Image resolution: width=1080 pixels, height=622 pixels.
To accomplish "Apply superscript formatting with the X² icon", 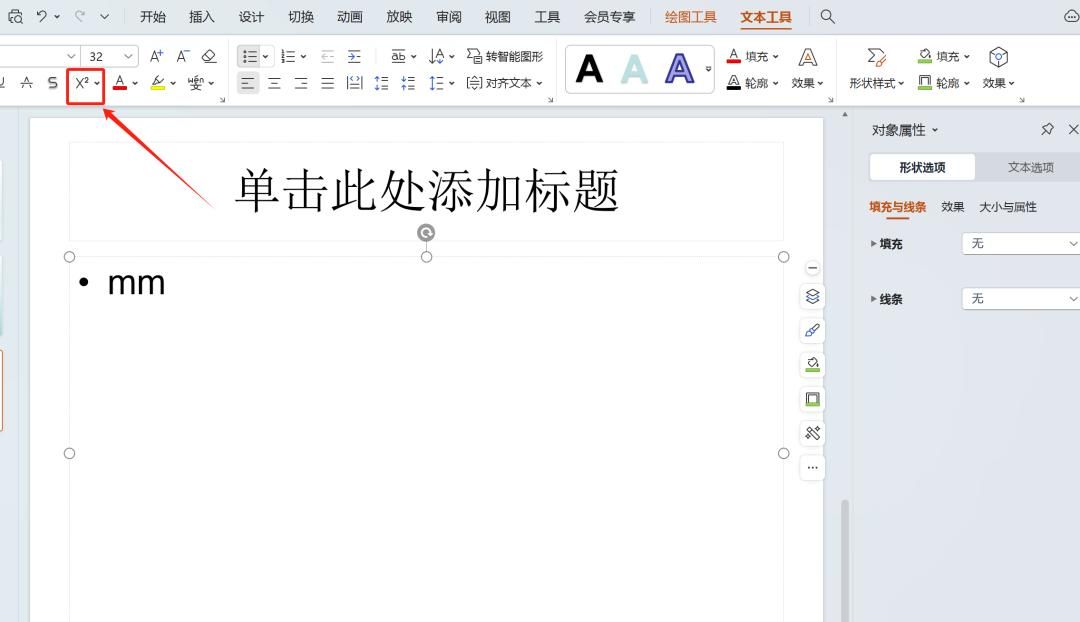I will (82, 84).
